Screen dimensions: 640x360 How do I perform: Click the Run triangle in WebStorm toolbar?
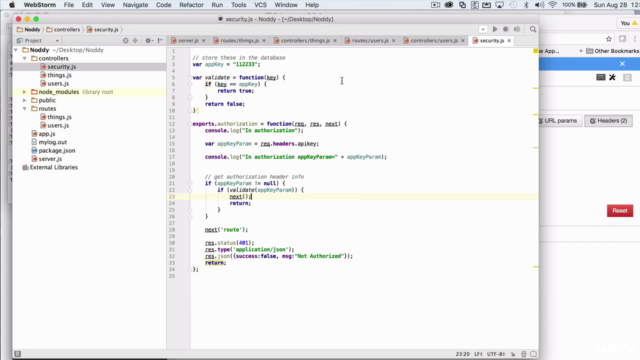495,29
